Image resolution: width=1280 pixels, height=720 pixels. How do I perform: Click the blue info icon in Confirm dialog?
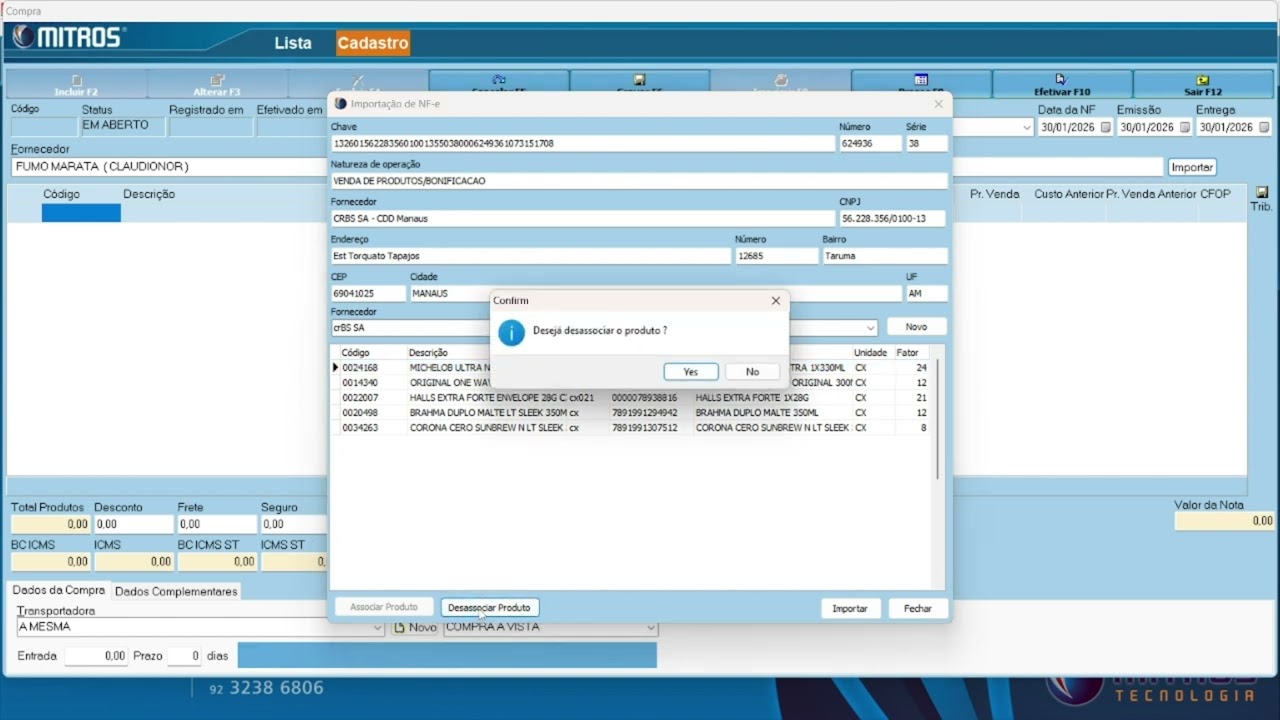pyautogui.click(x=511, y=333)
